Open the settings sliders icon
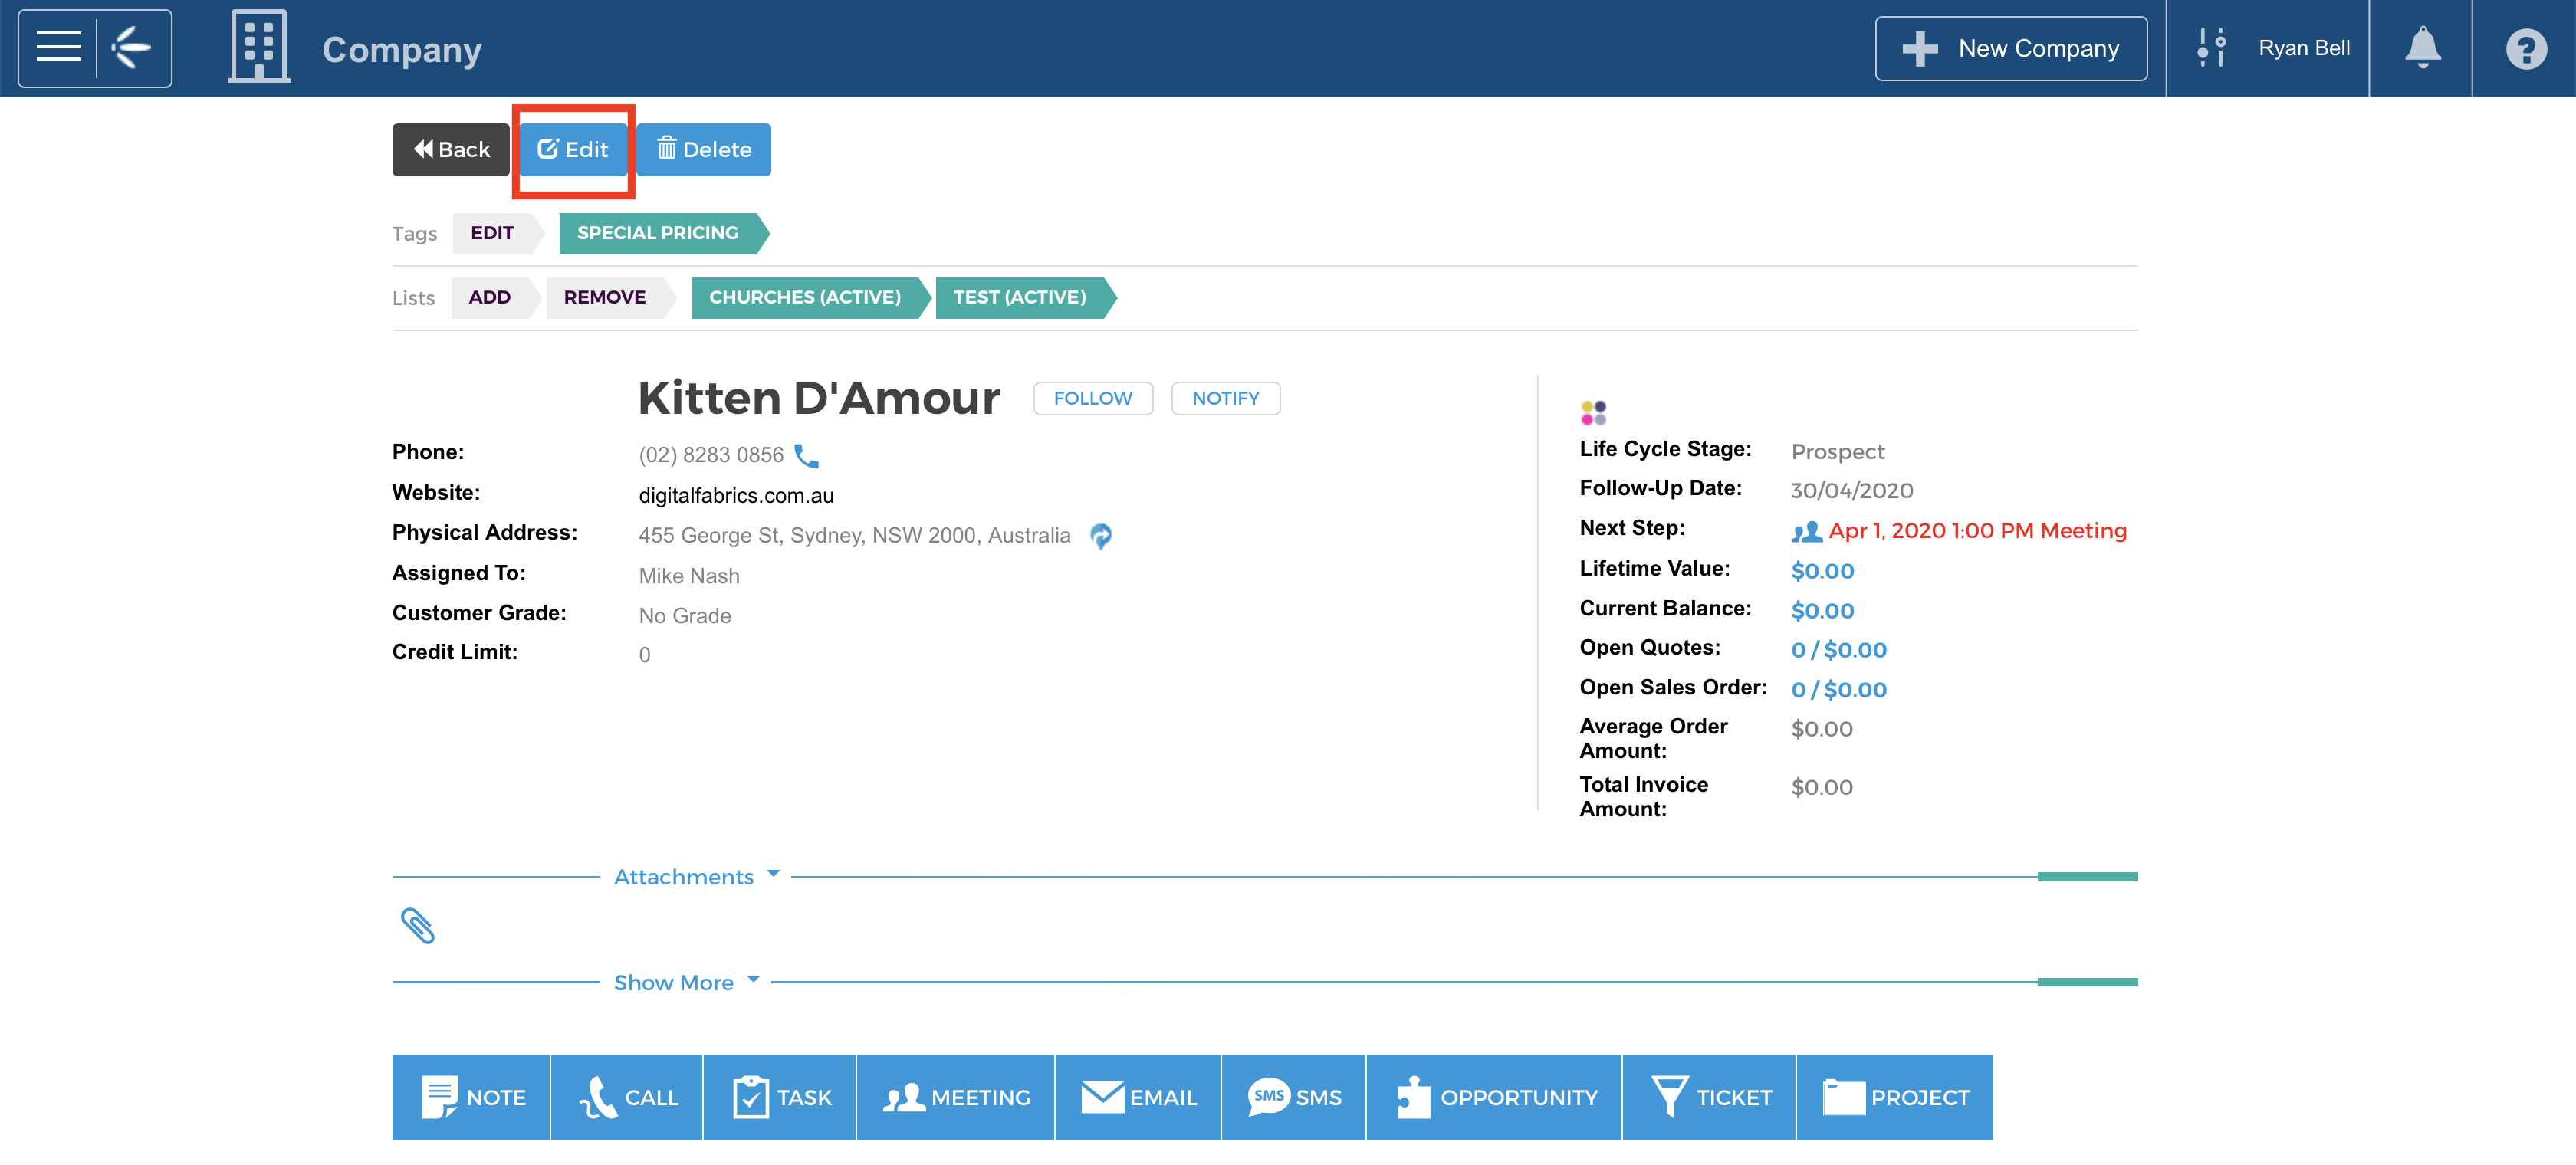This screenshot has height=1165, width=2576. click(2211, 47)
